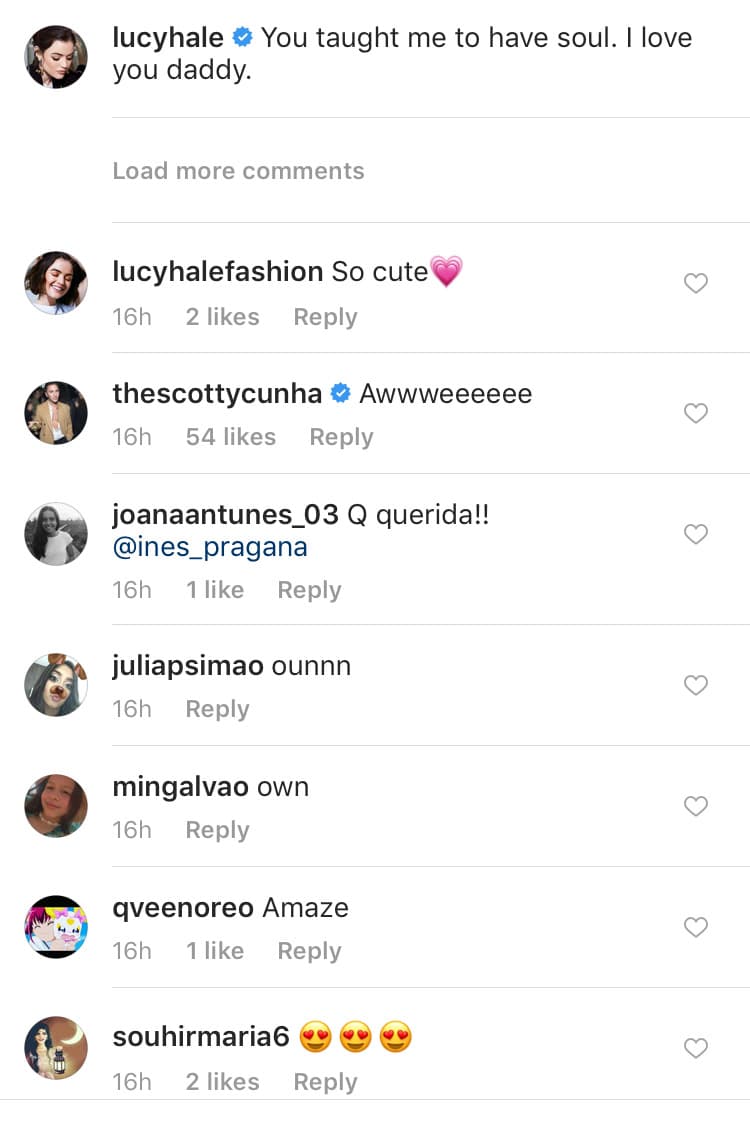Viewport: 750px width, 1123px height.
Task: Reply to thescottycunha's Awwweeeeee comment
Action: 341,437
